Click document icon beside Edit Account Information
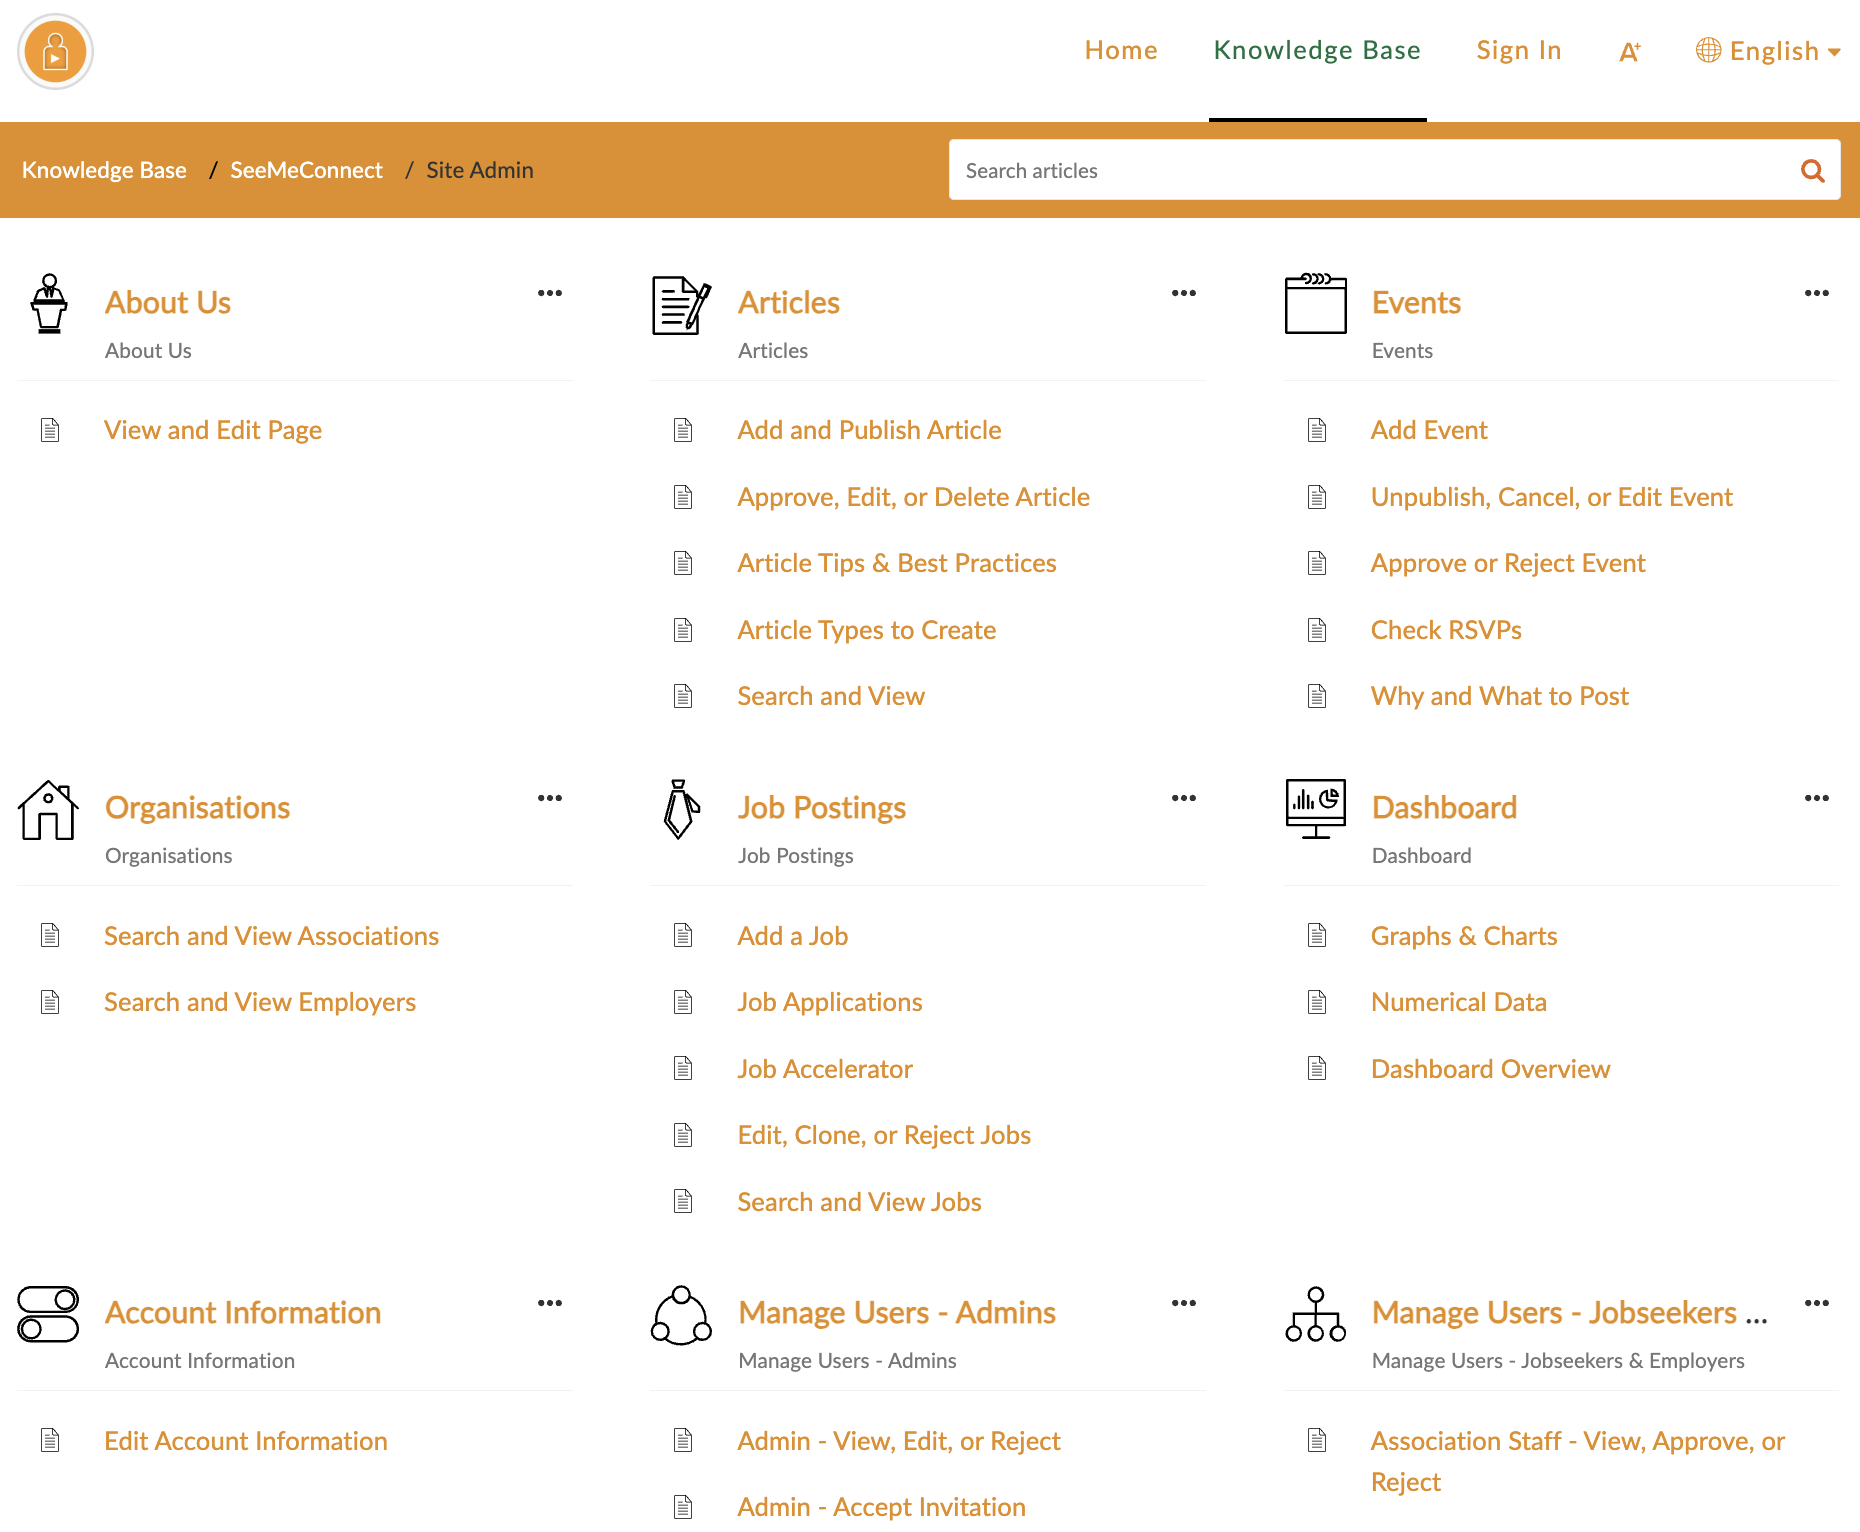The width and height of the screenshot is (1860, 1532). 50,1441
